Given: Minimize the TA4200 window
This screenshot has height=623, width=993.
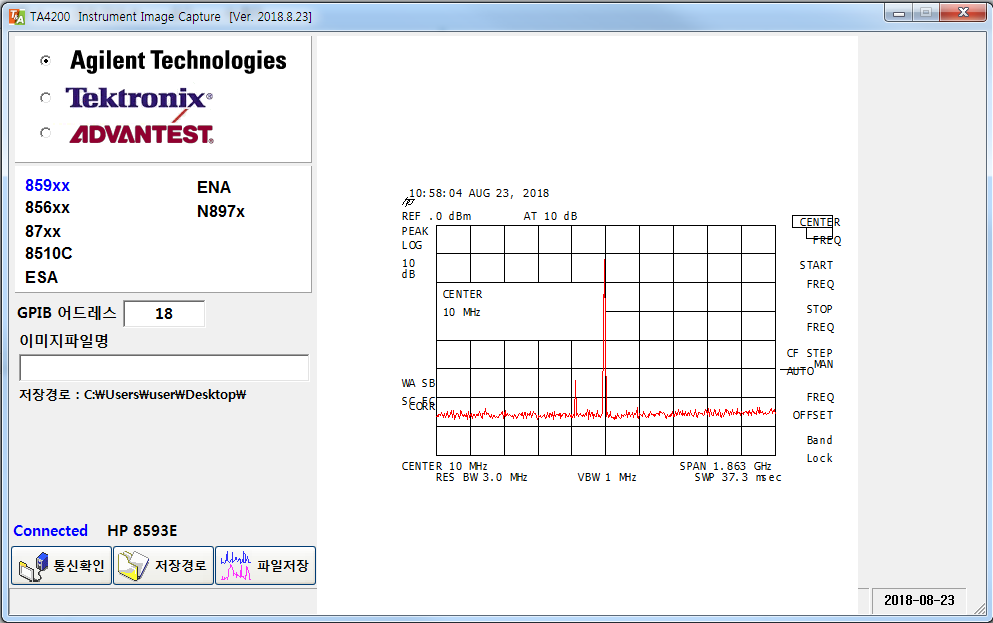Looking at the screenshot, I should (899, 13).
